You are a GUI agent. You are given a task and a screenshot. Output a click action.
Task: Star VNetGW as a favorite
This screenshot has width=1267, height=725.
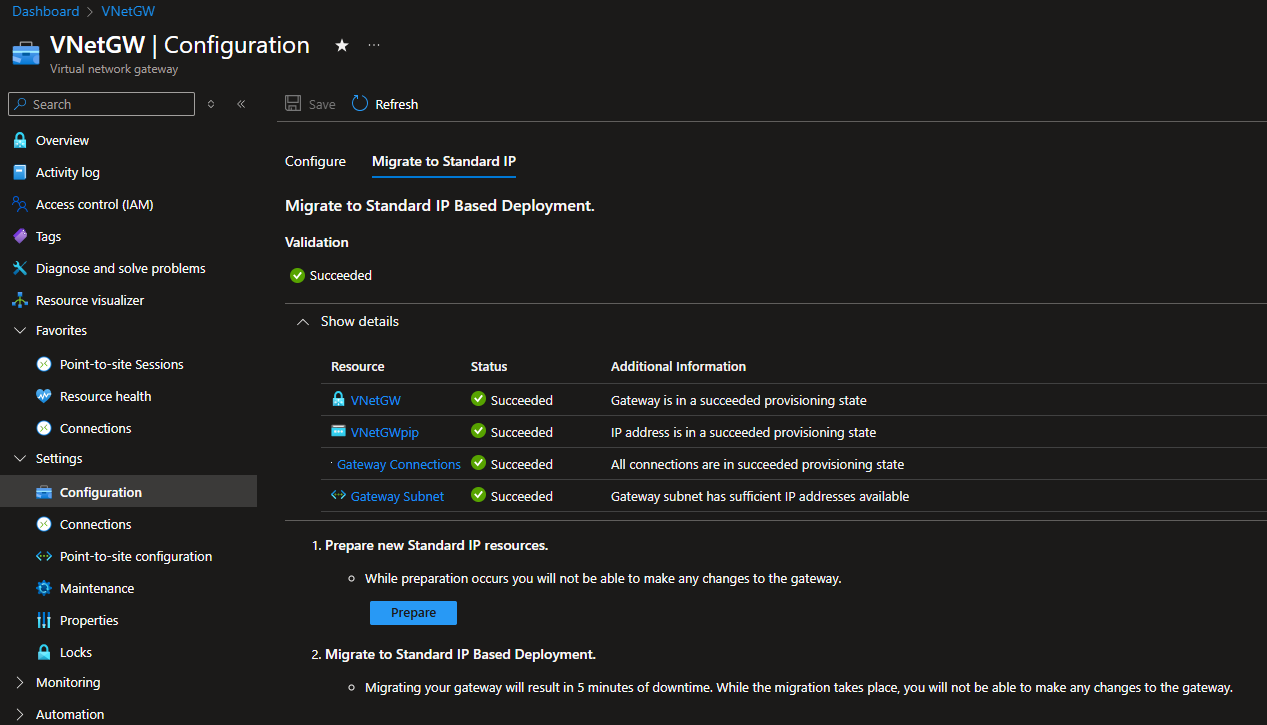[341, 45]
